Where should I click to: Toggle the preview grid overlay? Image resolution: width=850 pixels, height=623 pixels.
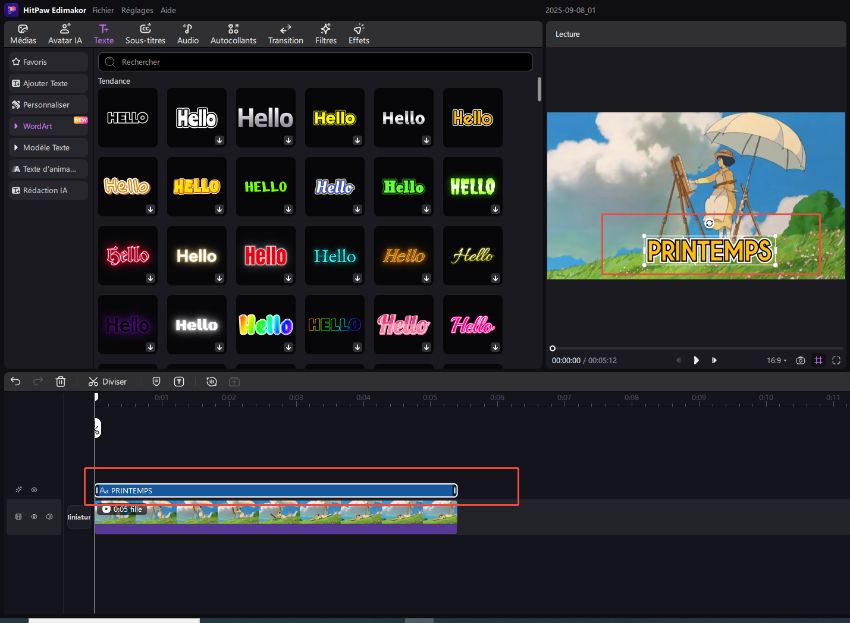819,360
